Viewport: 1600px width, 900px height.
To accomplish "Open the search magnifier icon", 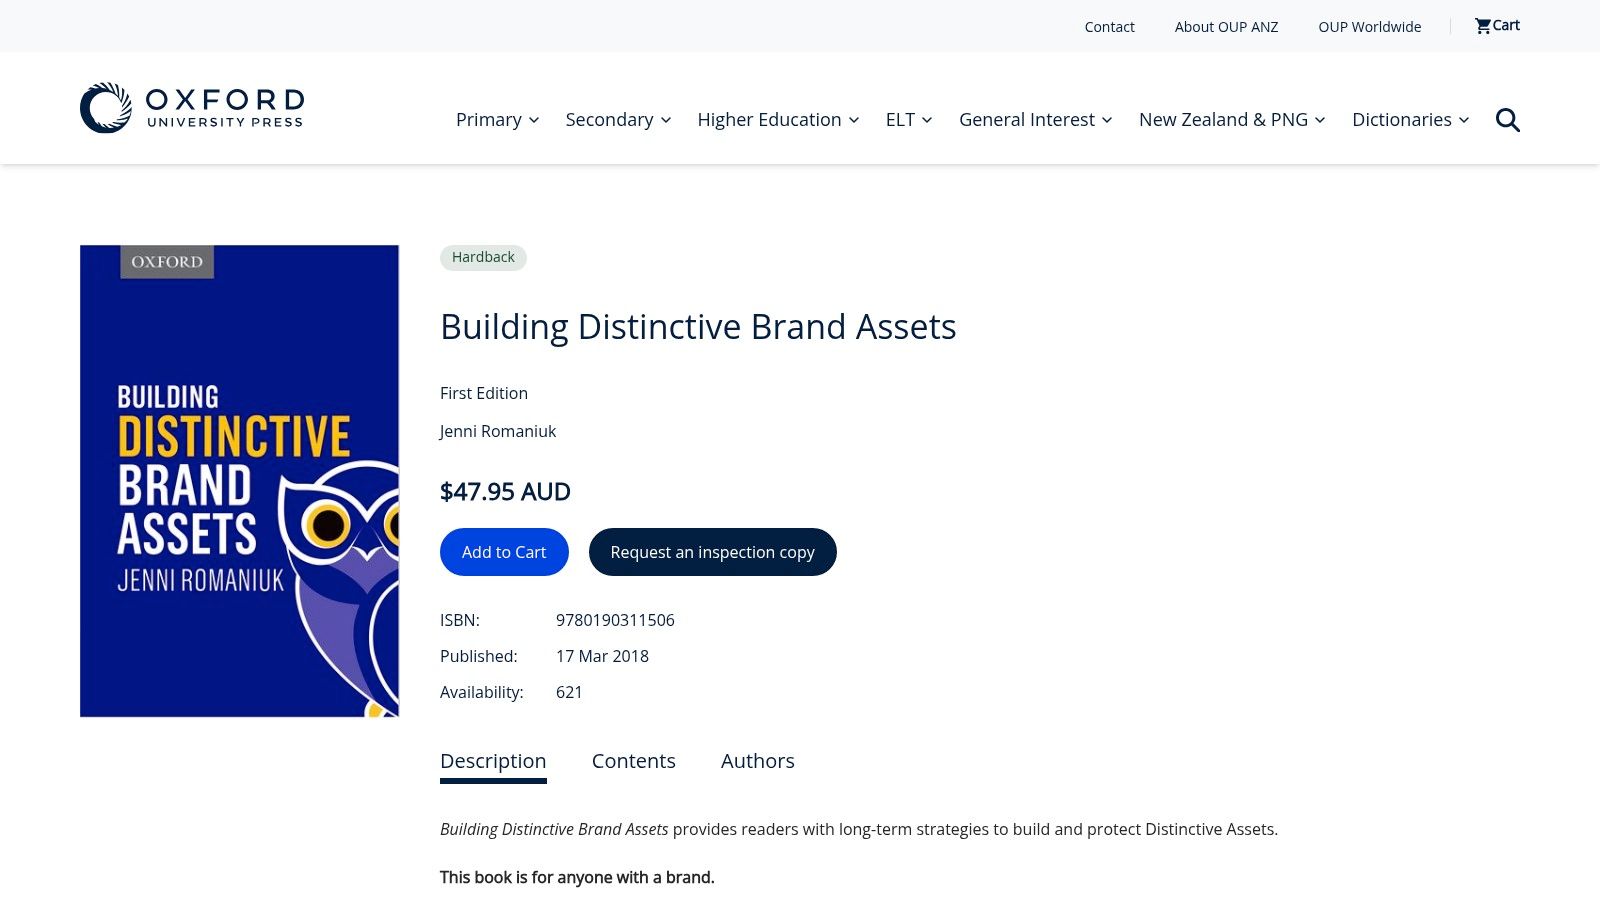I will pos(1507,120).
